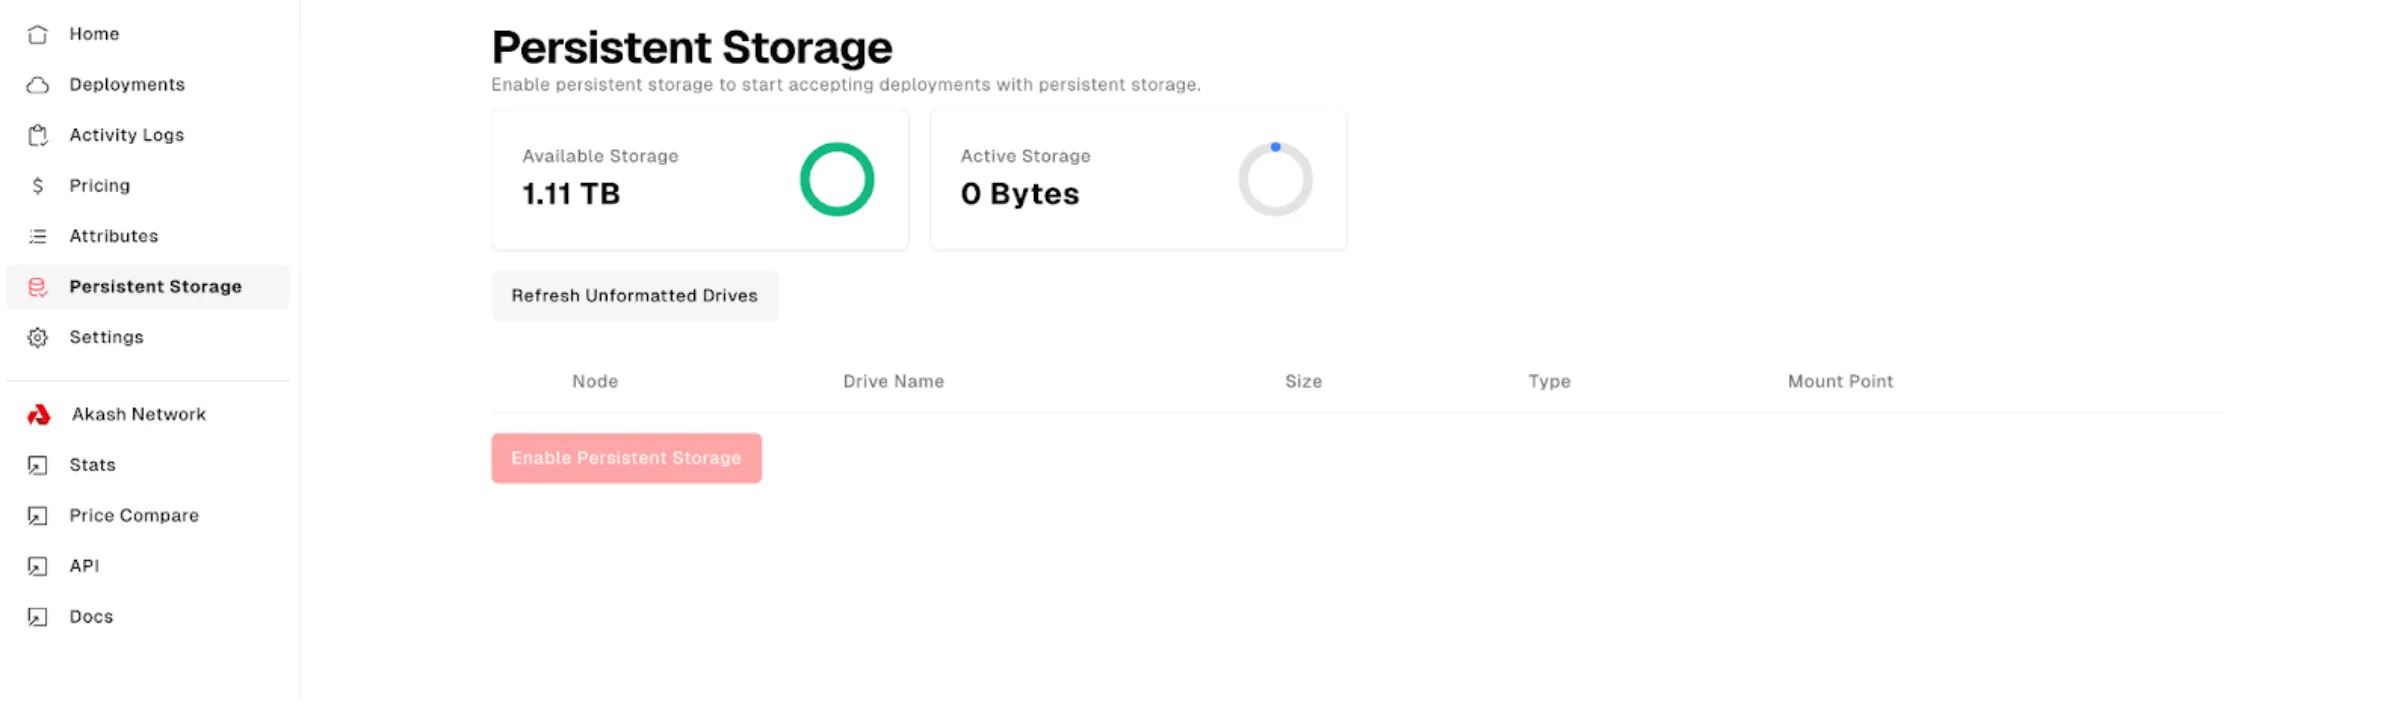Click the Activity Logs clipboard icon

[x=38, y=136]
